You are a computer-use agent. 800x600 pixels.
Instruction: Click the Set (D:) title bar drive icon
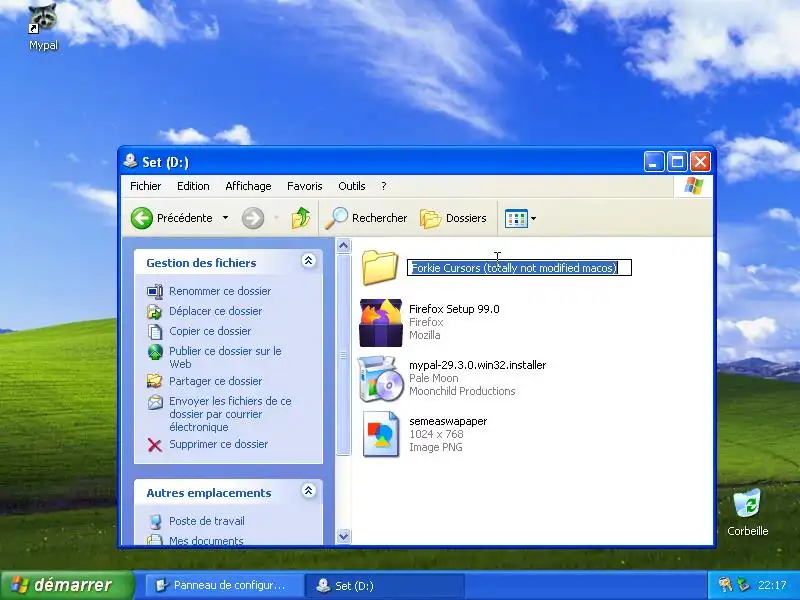click(x=130, y=161)
